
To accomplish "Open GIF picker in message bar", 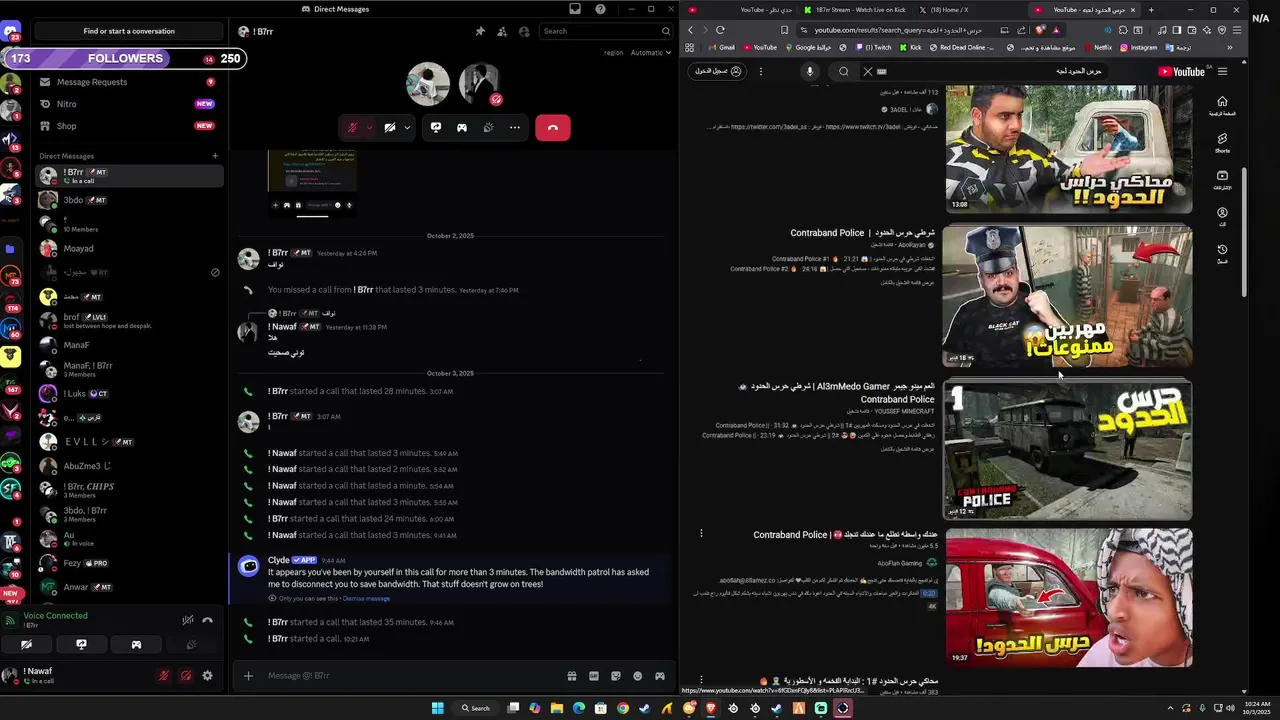I will [x=594, y=676].
